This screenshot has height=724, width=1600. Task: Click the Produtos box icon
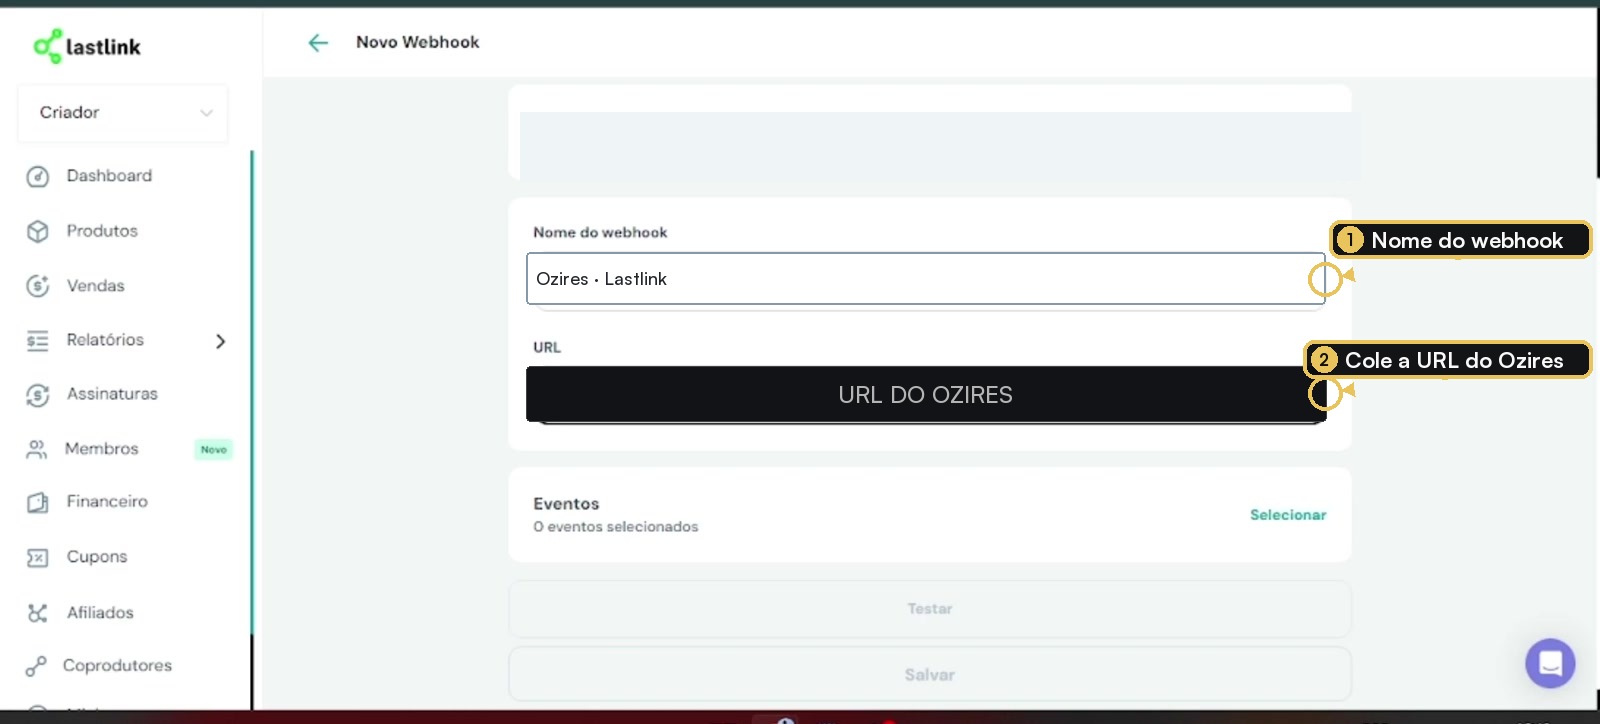(x=38, y=232)
